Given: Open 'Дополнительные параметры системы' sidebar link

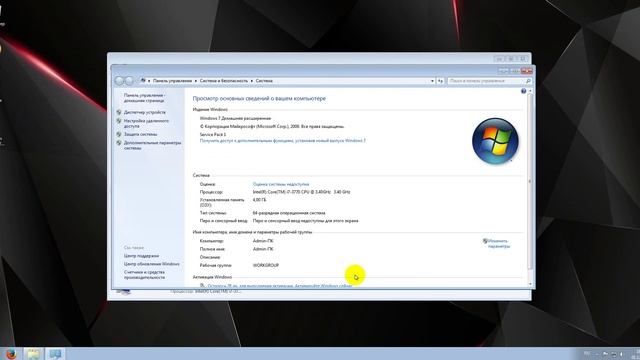Looking at the screenshot, I should pos(152,145).
